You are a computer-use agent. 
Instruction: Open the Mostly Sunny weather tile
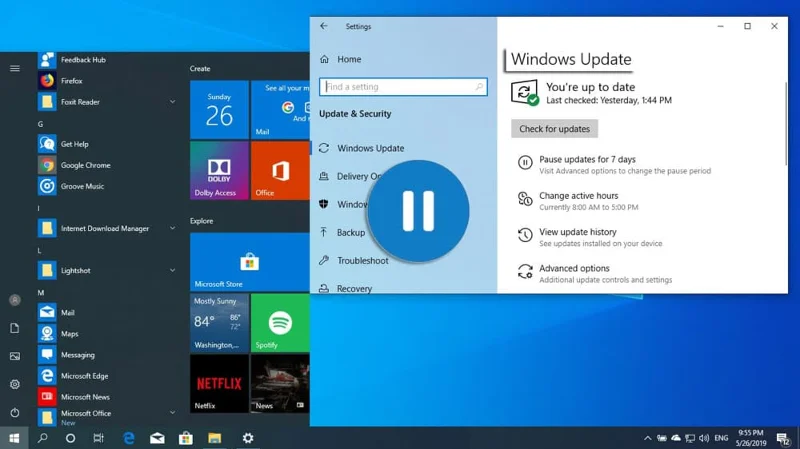coord(219,322)
